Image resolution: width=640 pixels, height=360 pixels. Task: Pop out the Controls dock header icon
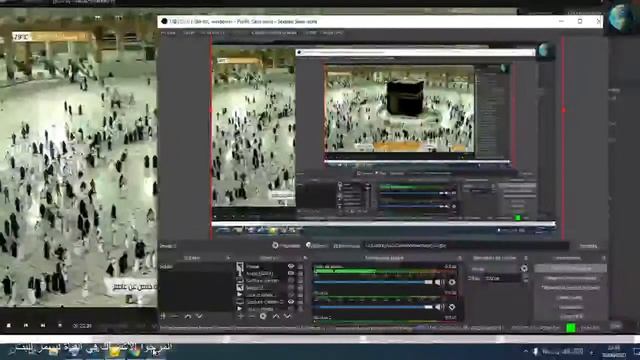[604, 258]
